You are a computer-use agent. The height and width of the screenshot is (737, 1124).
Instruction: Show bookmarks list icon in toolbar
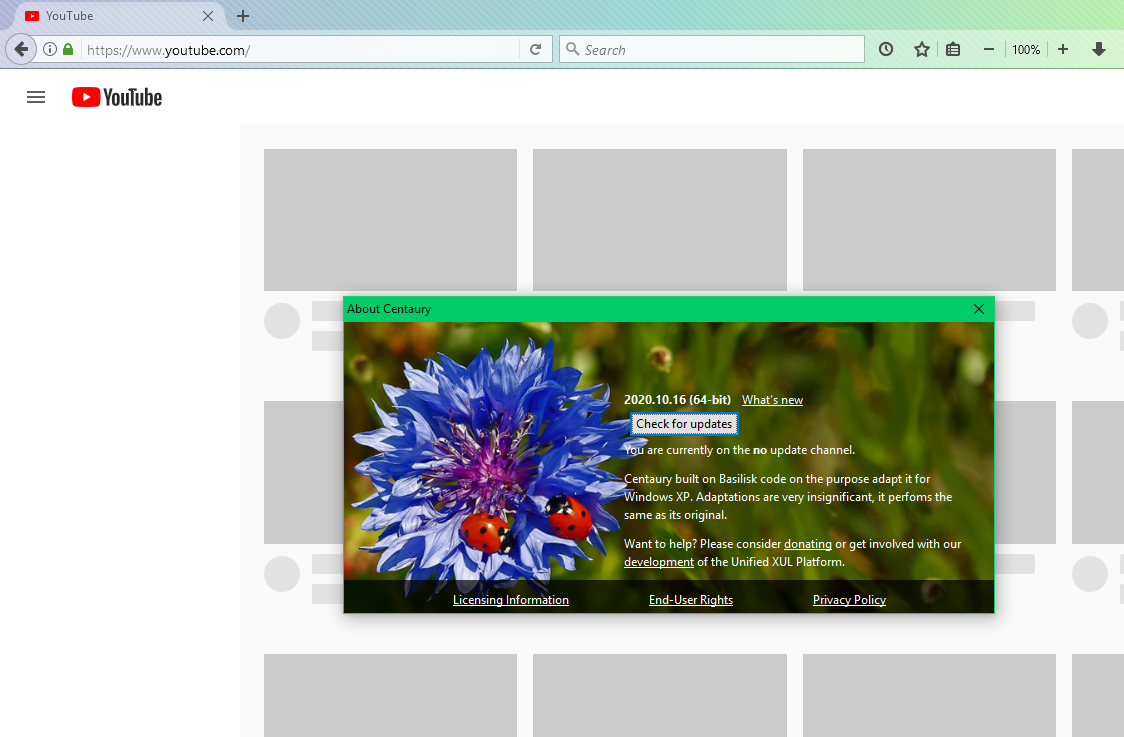pyautogui.click(x=953, y=49)
